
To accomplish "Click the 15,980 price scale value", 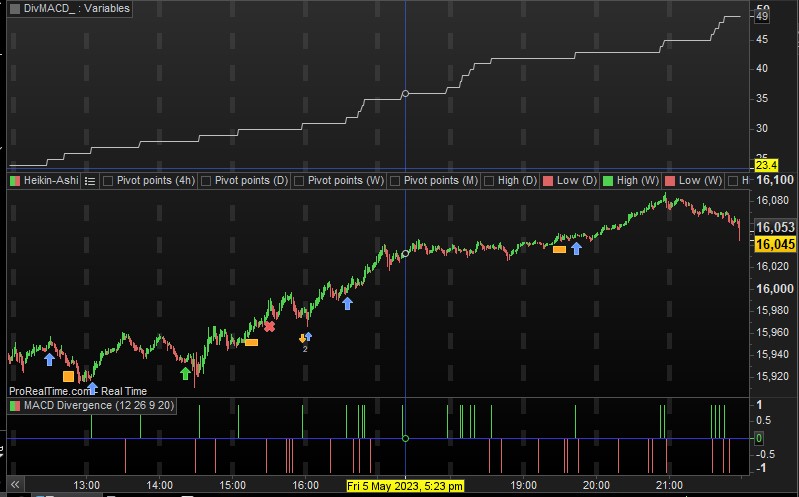I will click(x=772, y=310).
